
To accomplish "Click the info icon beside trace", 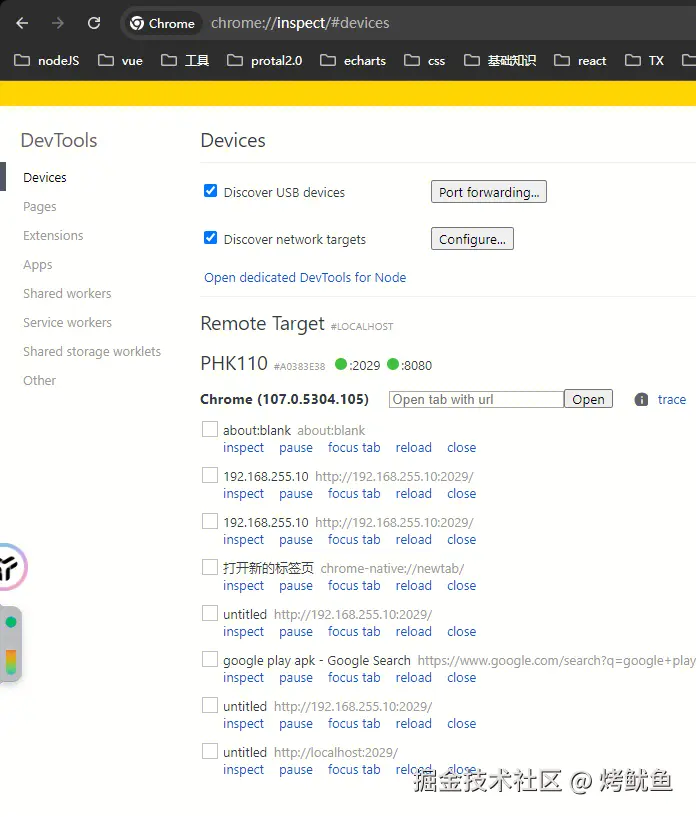I will click(641, 400).
